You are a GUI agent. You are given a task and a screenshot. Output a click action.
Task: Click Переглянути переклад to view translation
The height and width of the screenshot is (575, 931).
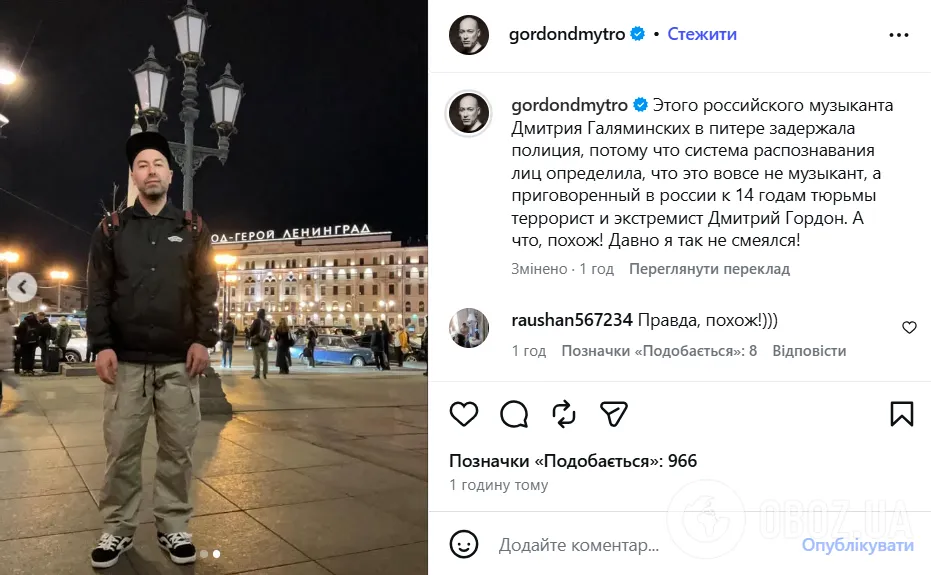(x=710, y=269)
